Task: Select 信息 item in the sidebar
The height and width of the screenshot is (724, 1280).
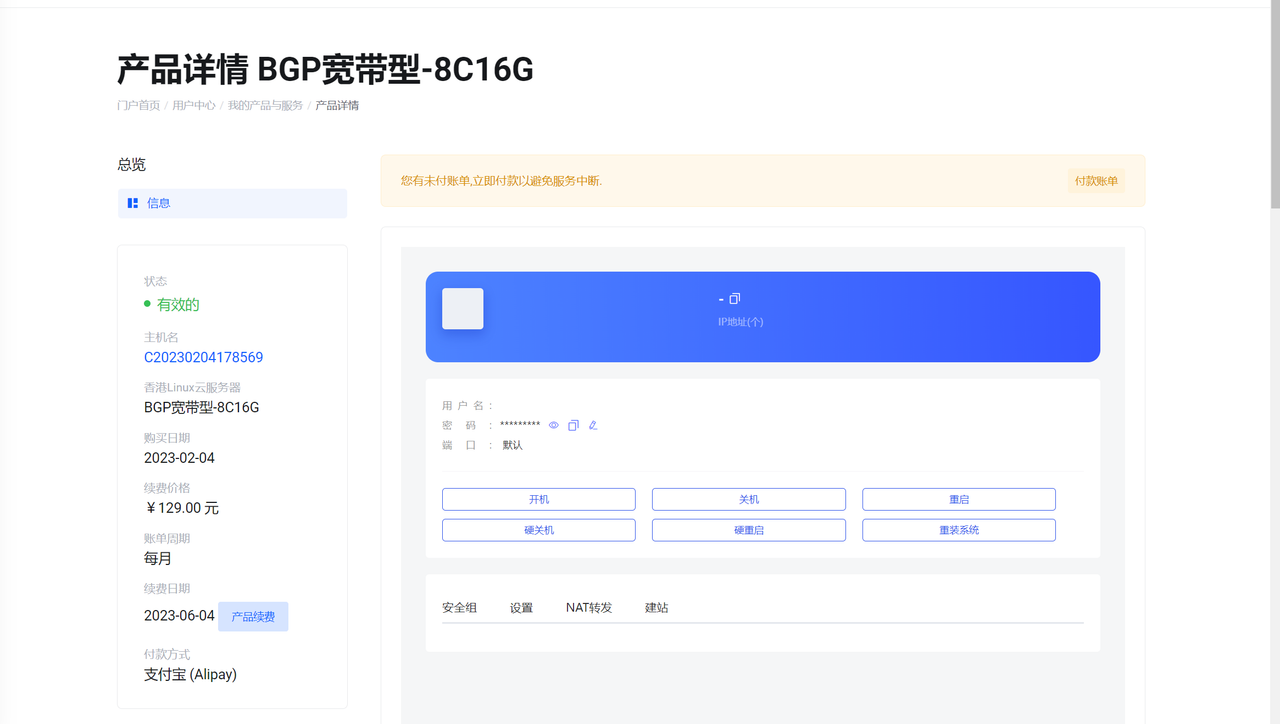Action: 232,203
